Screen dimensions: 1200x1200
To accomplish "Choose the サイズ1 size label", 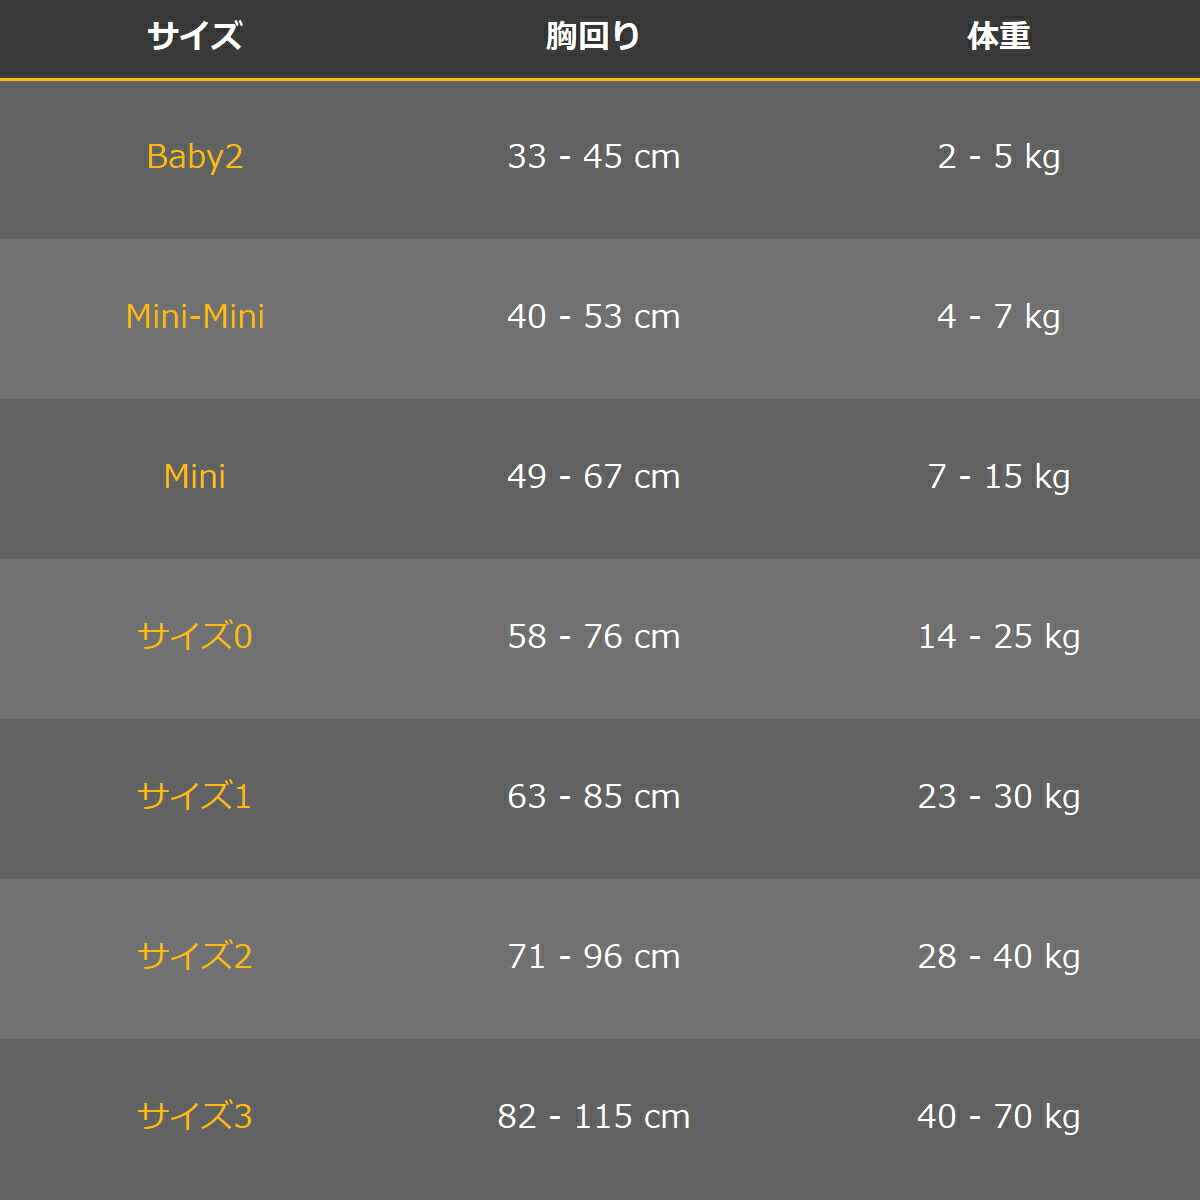I will click(195, 797).
